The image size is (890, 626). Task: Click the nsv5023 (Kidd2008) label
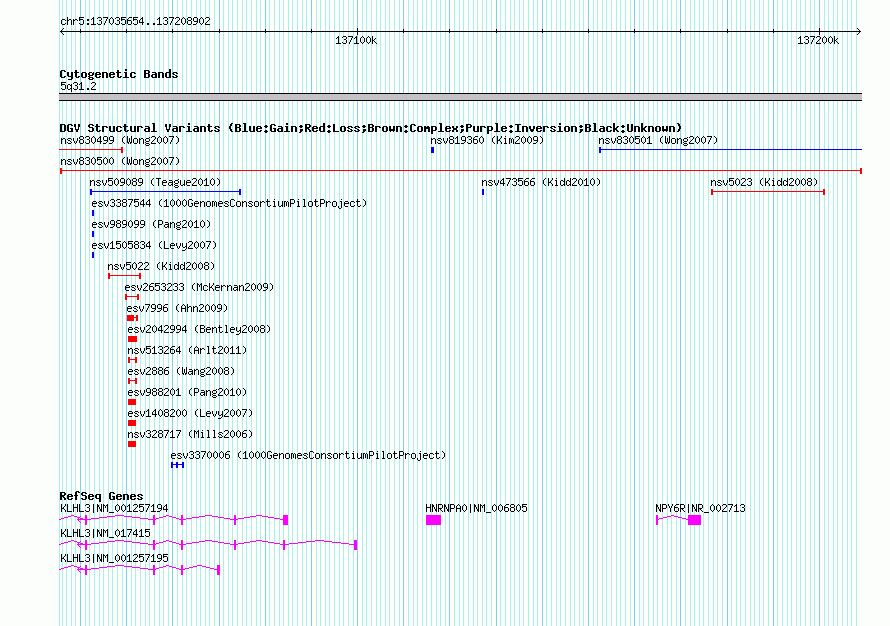(764, 182)
